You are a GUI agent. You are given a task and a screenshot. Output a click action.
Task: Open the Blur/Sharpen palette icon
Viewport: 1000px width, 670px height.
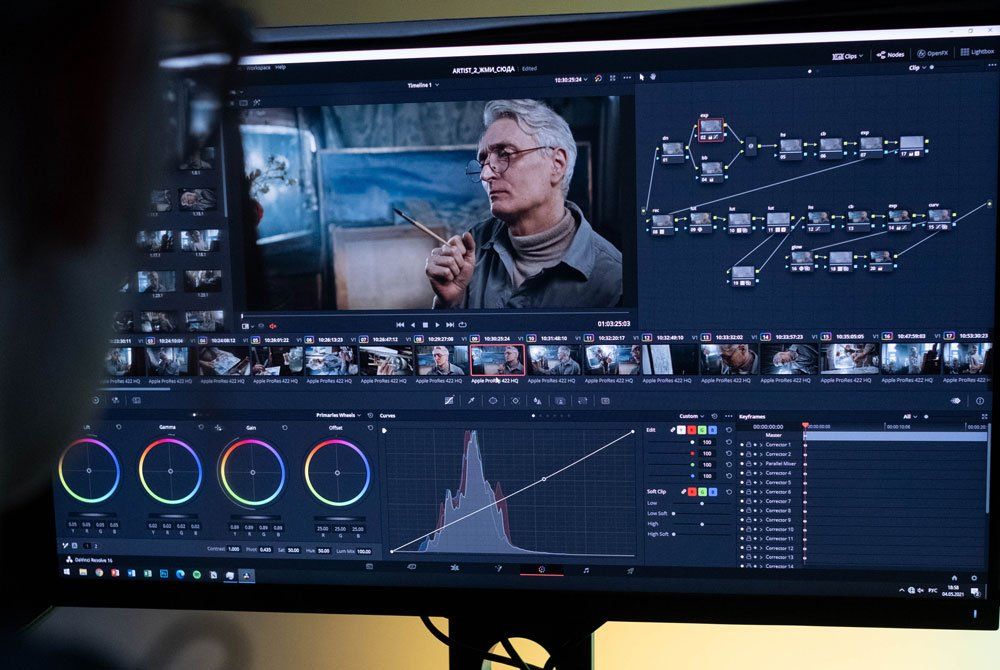[x=538, y=401]
